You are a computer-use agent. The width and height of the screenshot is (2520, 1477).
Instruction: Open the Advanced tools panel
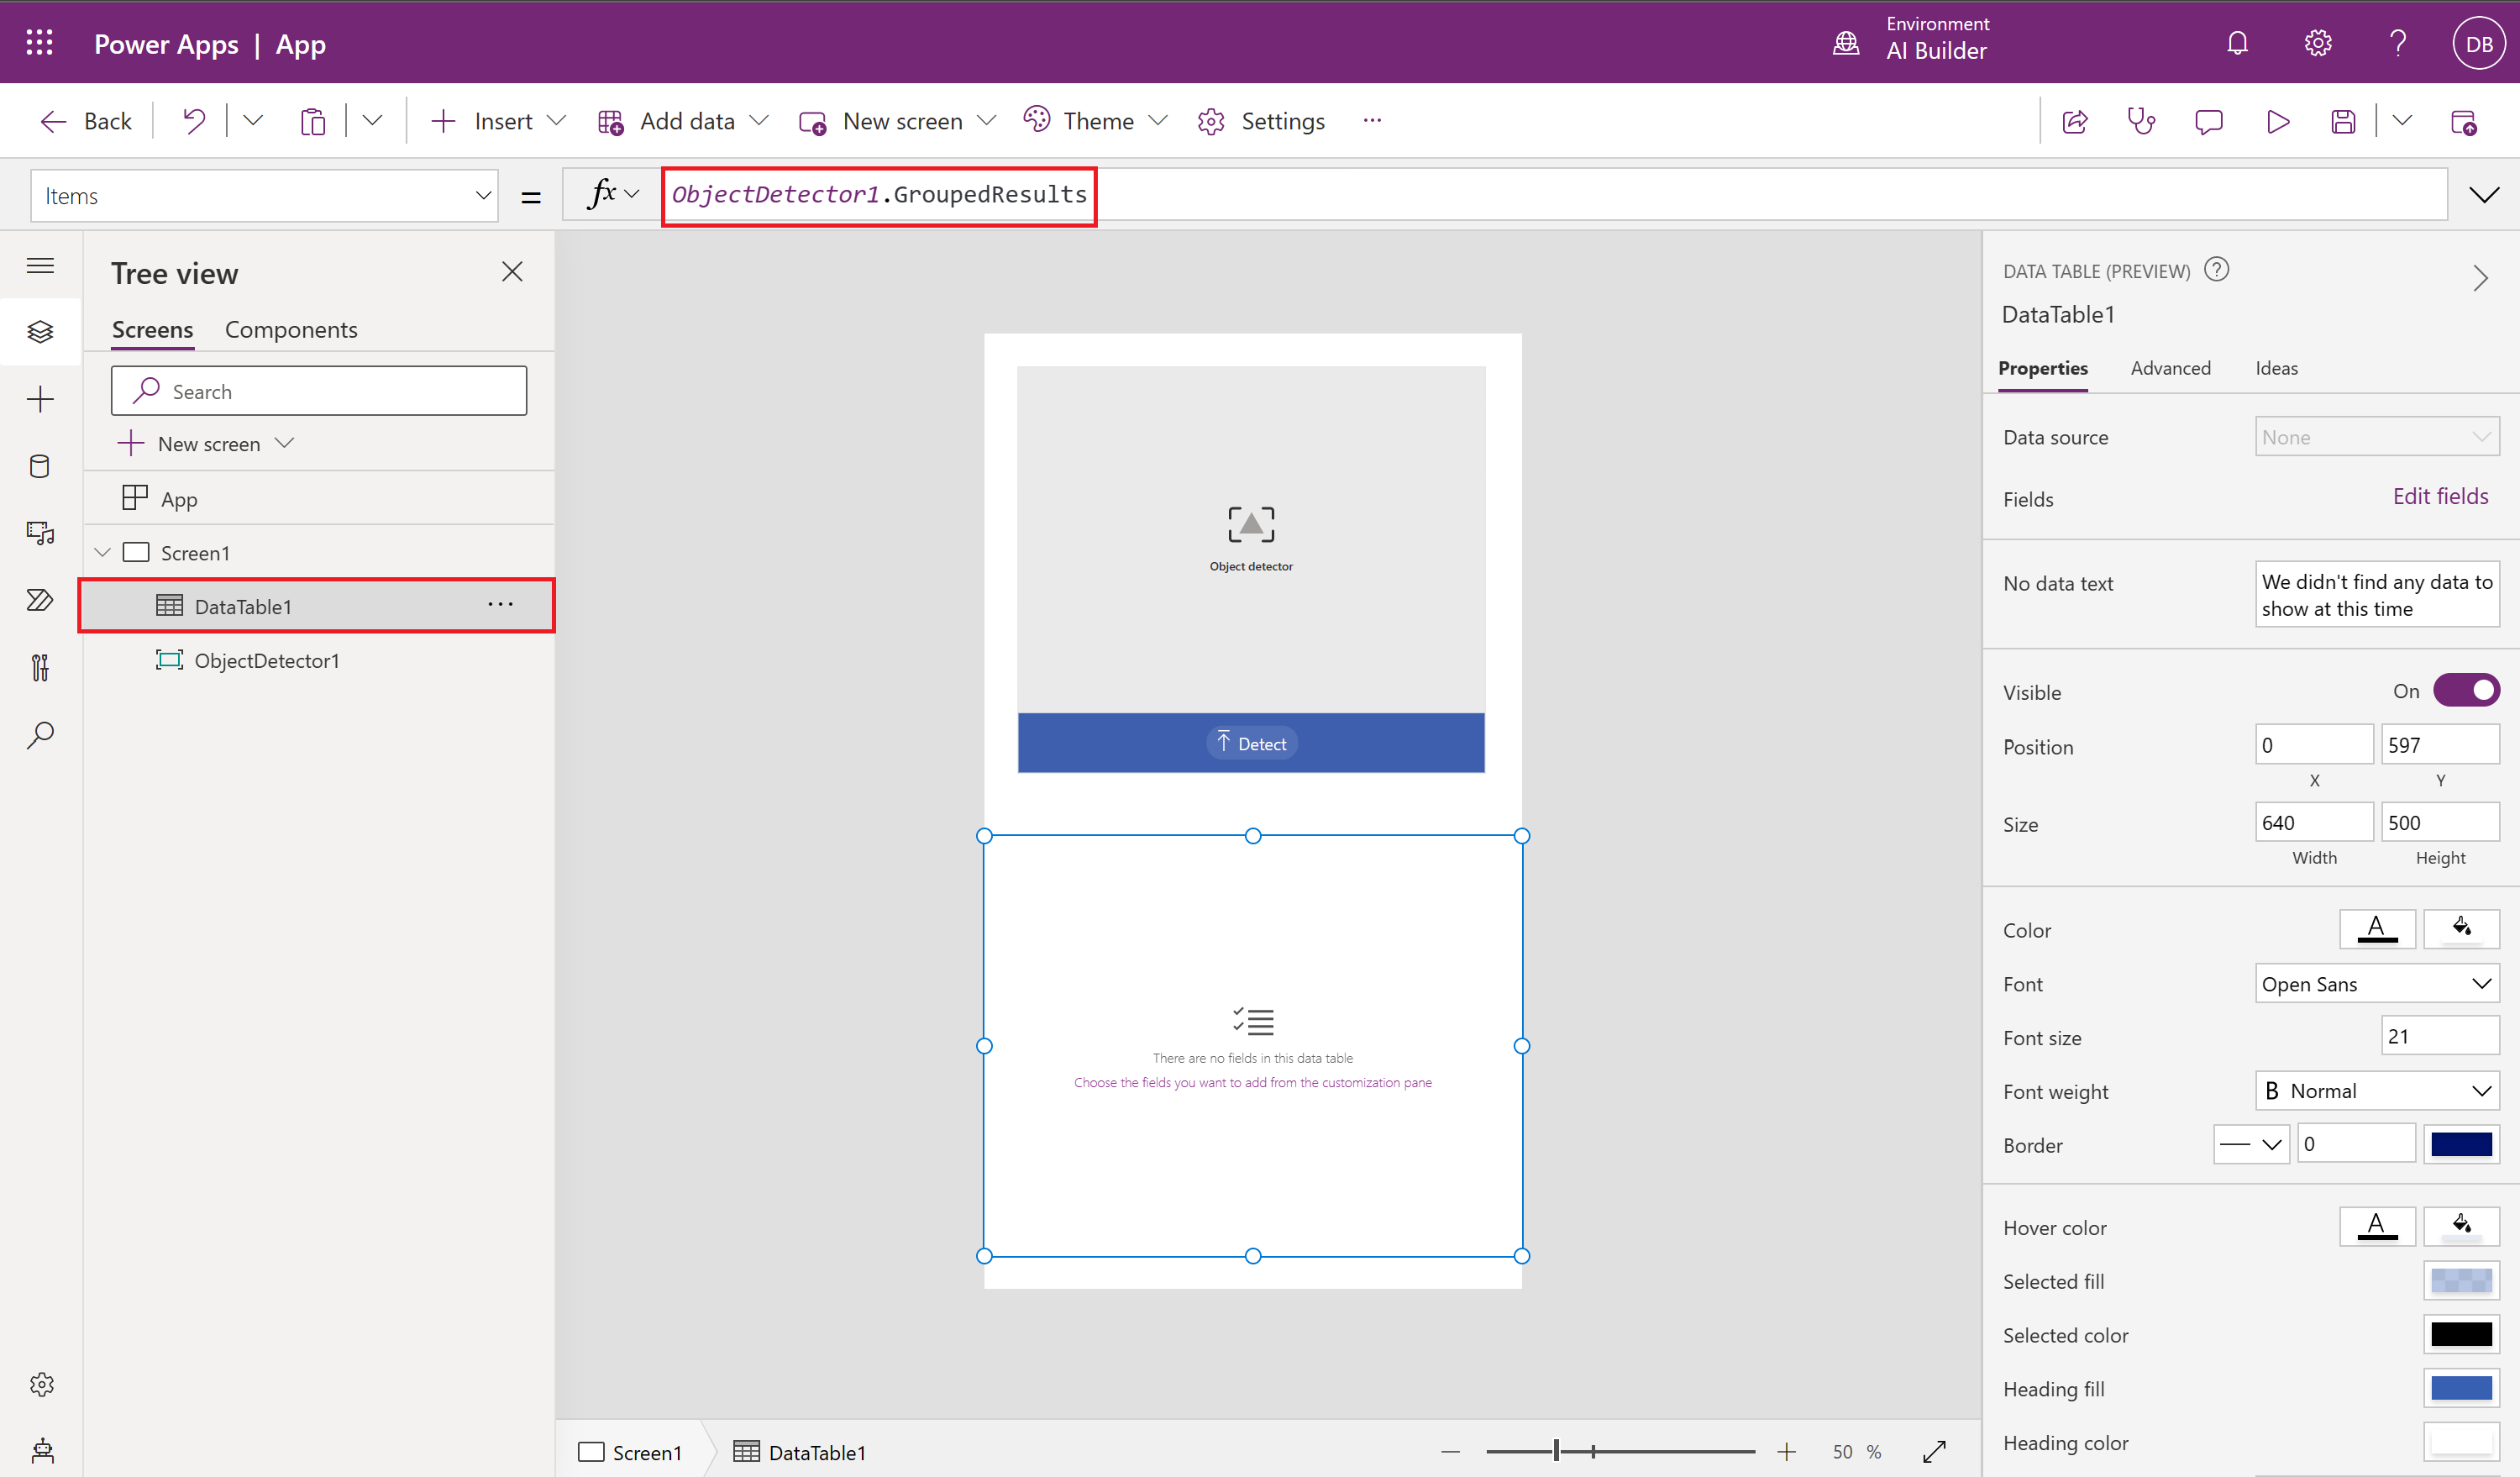[x=40, y=668]
